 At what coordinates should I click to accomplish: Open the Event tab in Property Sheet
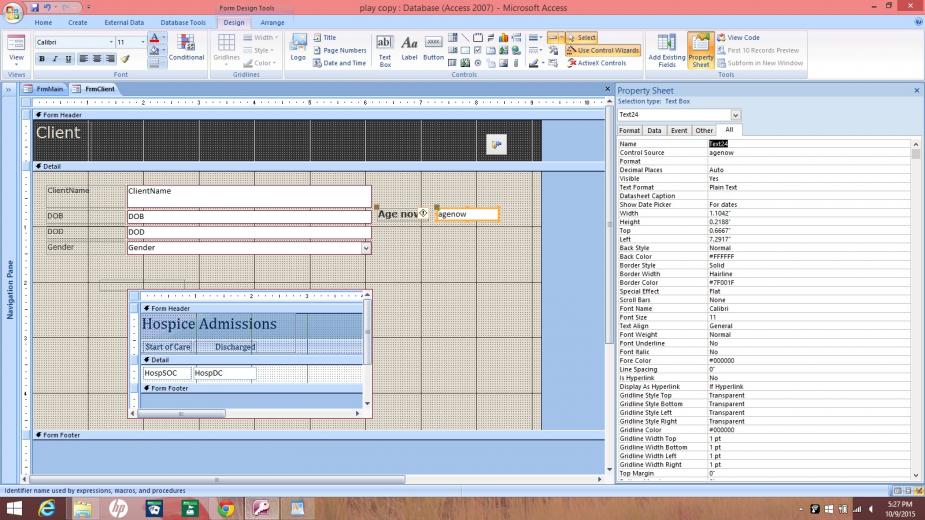[x=678, y=130]
